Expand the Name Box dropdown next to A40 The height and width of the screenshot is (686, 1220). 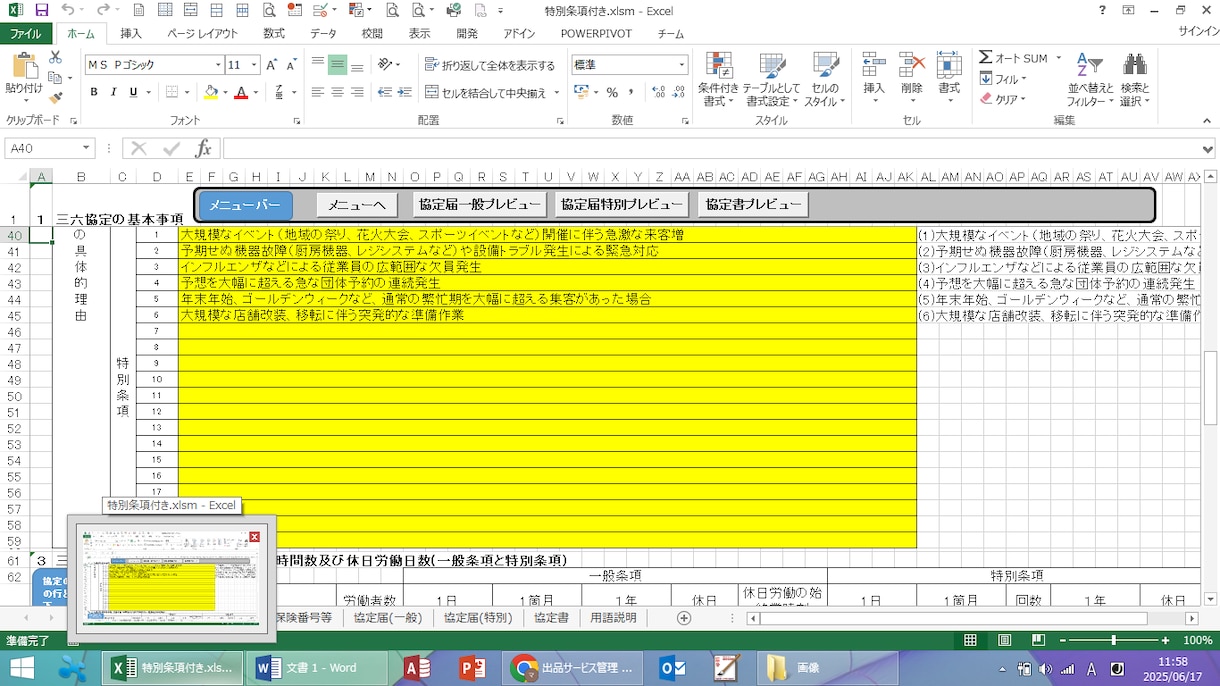point(86,148)
